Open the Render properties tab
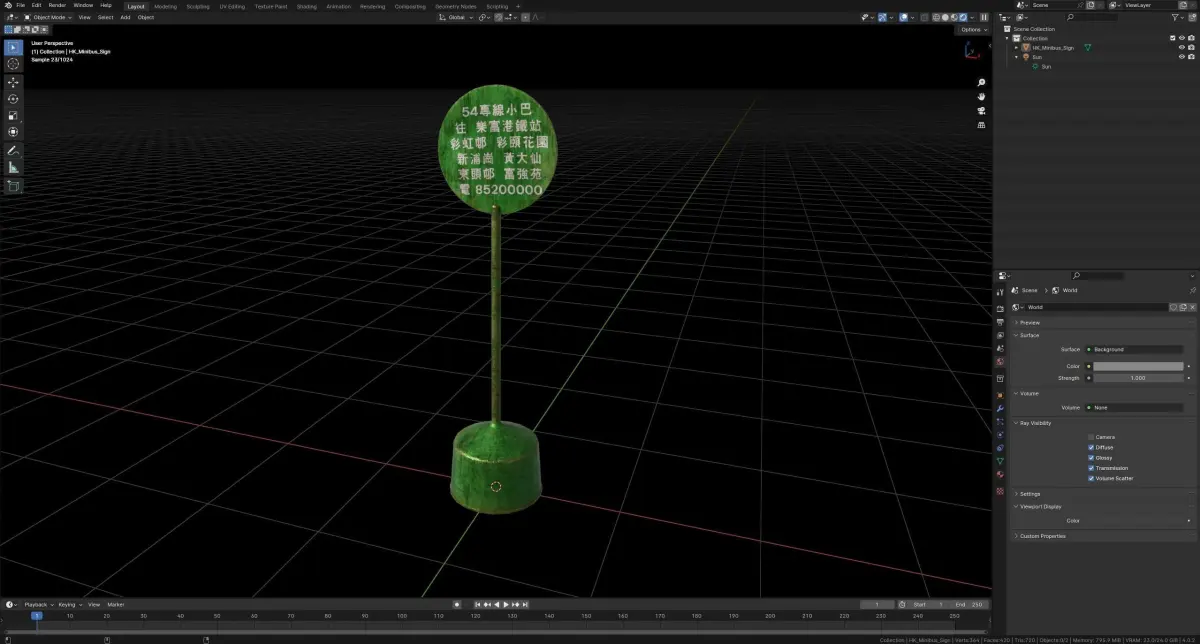The image size is (1200, 644). [1000, 309]
